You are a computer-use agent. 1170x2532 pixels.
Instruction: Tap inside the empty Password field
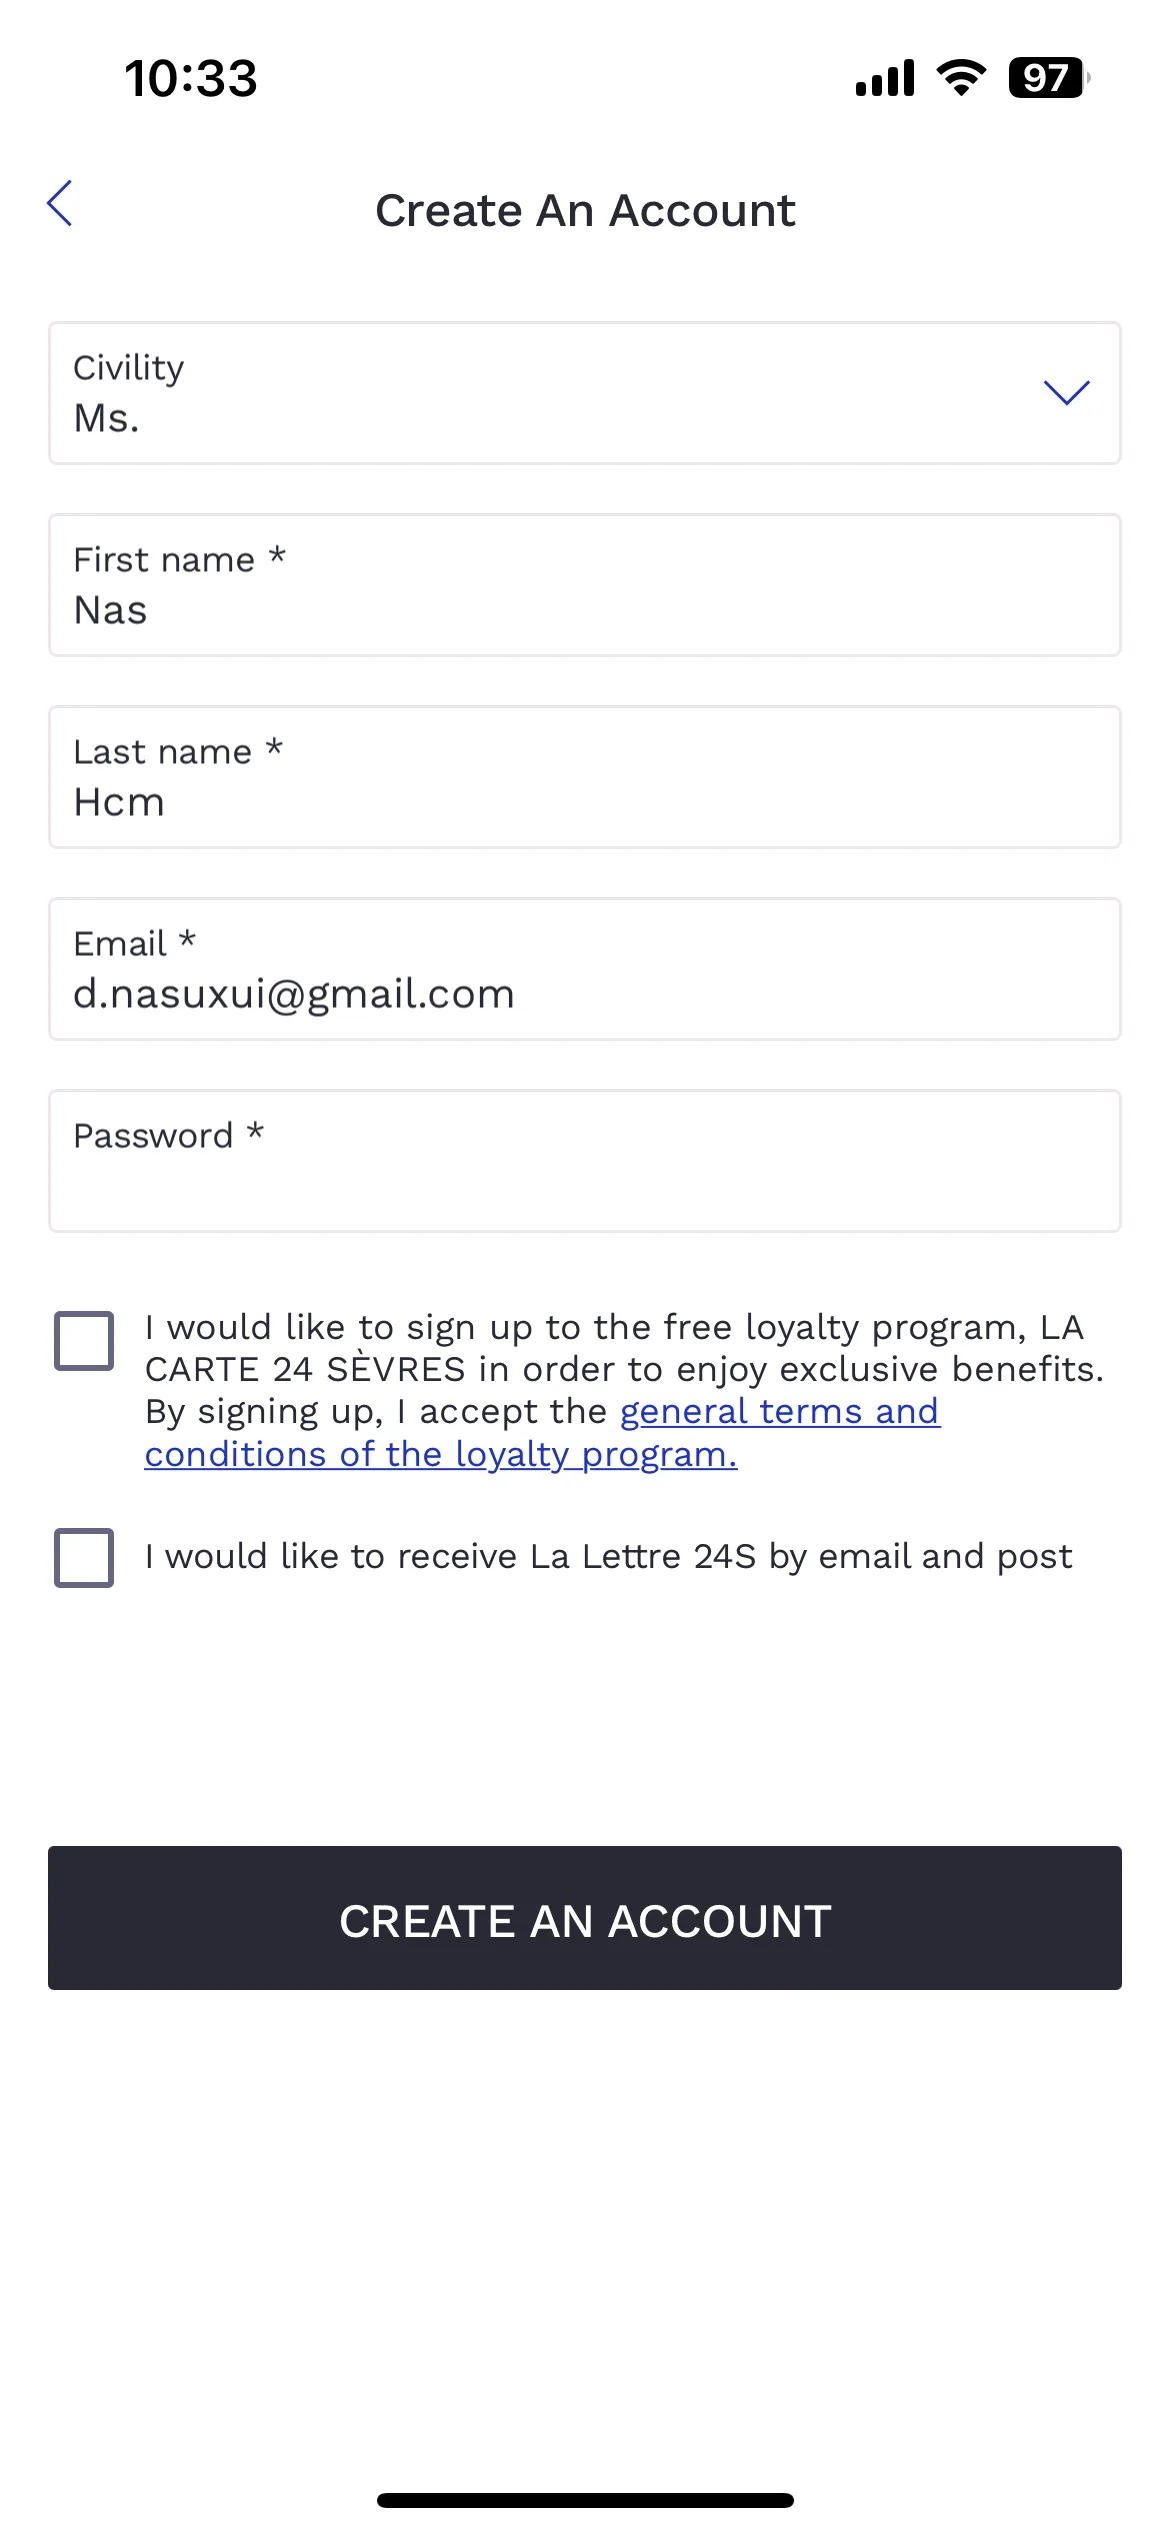click(x=585, y=1161)
